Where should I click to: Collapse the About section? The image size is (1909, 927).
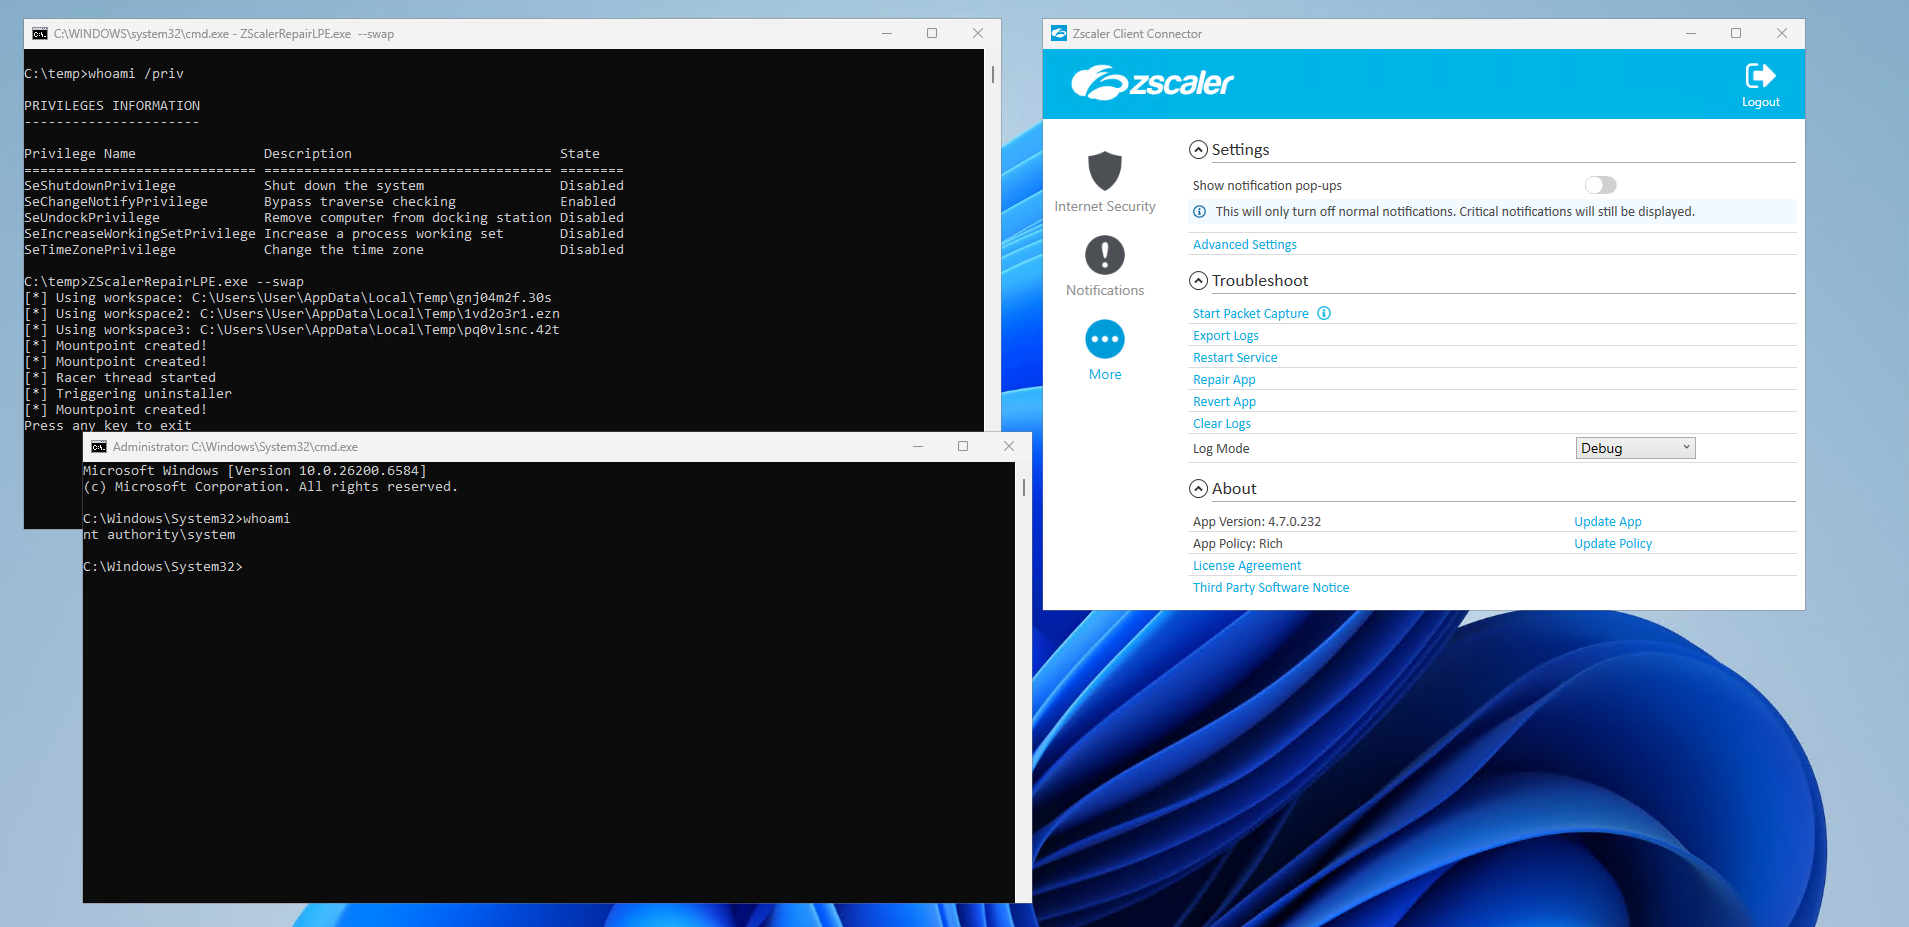pos(1198,489)
